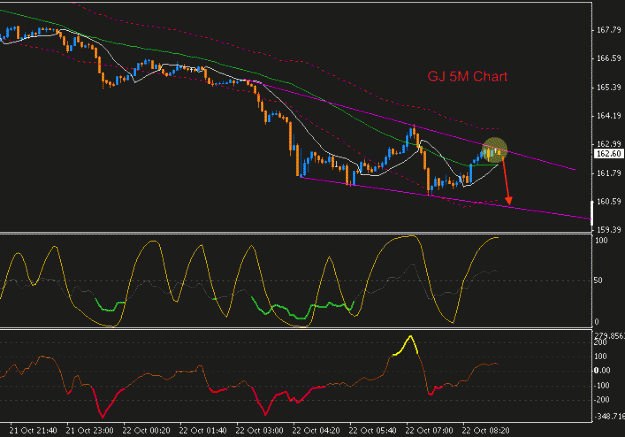Image resolution: width=625 pixels, height=437 pixels.
Task: Click price level 166.59 on the axis
Action: tap(609, 58)
